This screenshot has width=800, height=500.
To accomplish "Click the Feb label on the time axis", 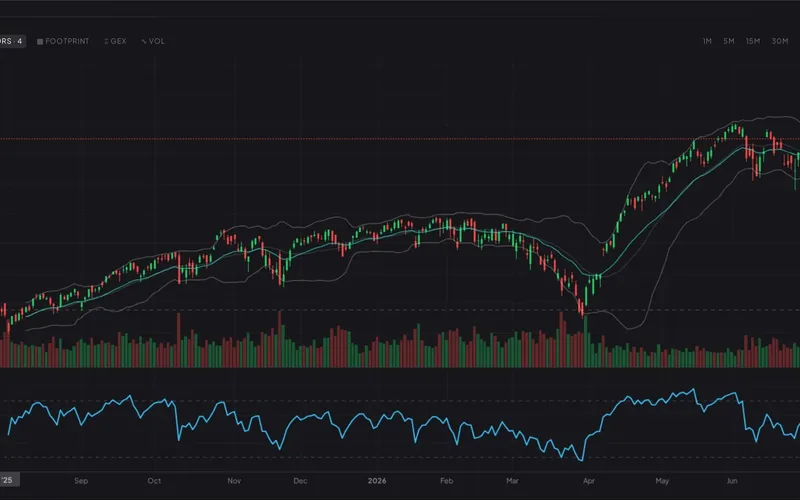I will point(446,481).
